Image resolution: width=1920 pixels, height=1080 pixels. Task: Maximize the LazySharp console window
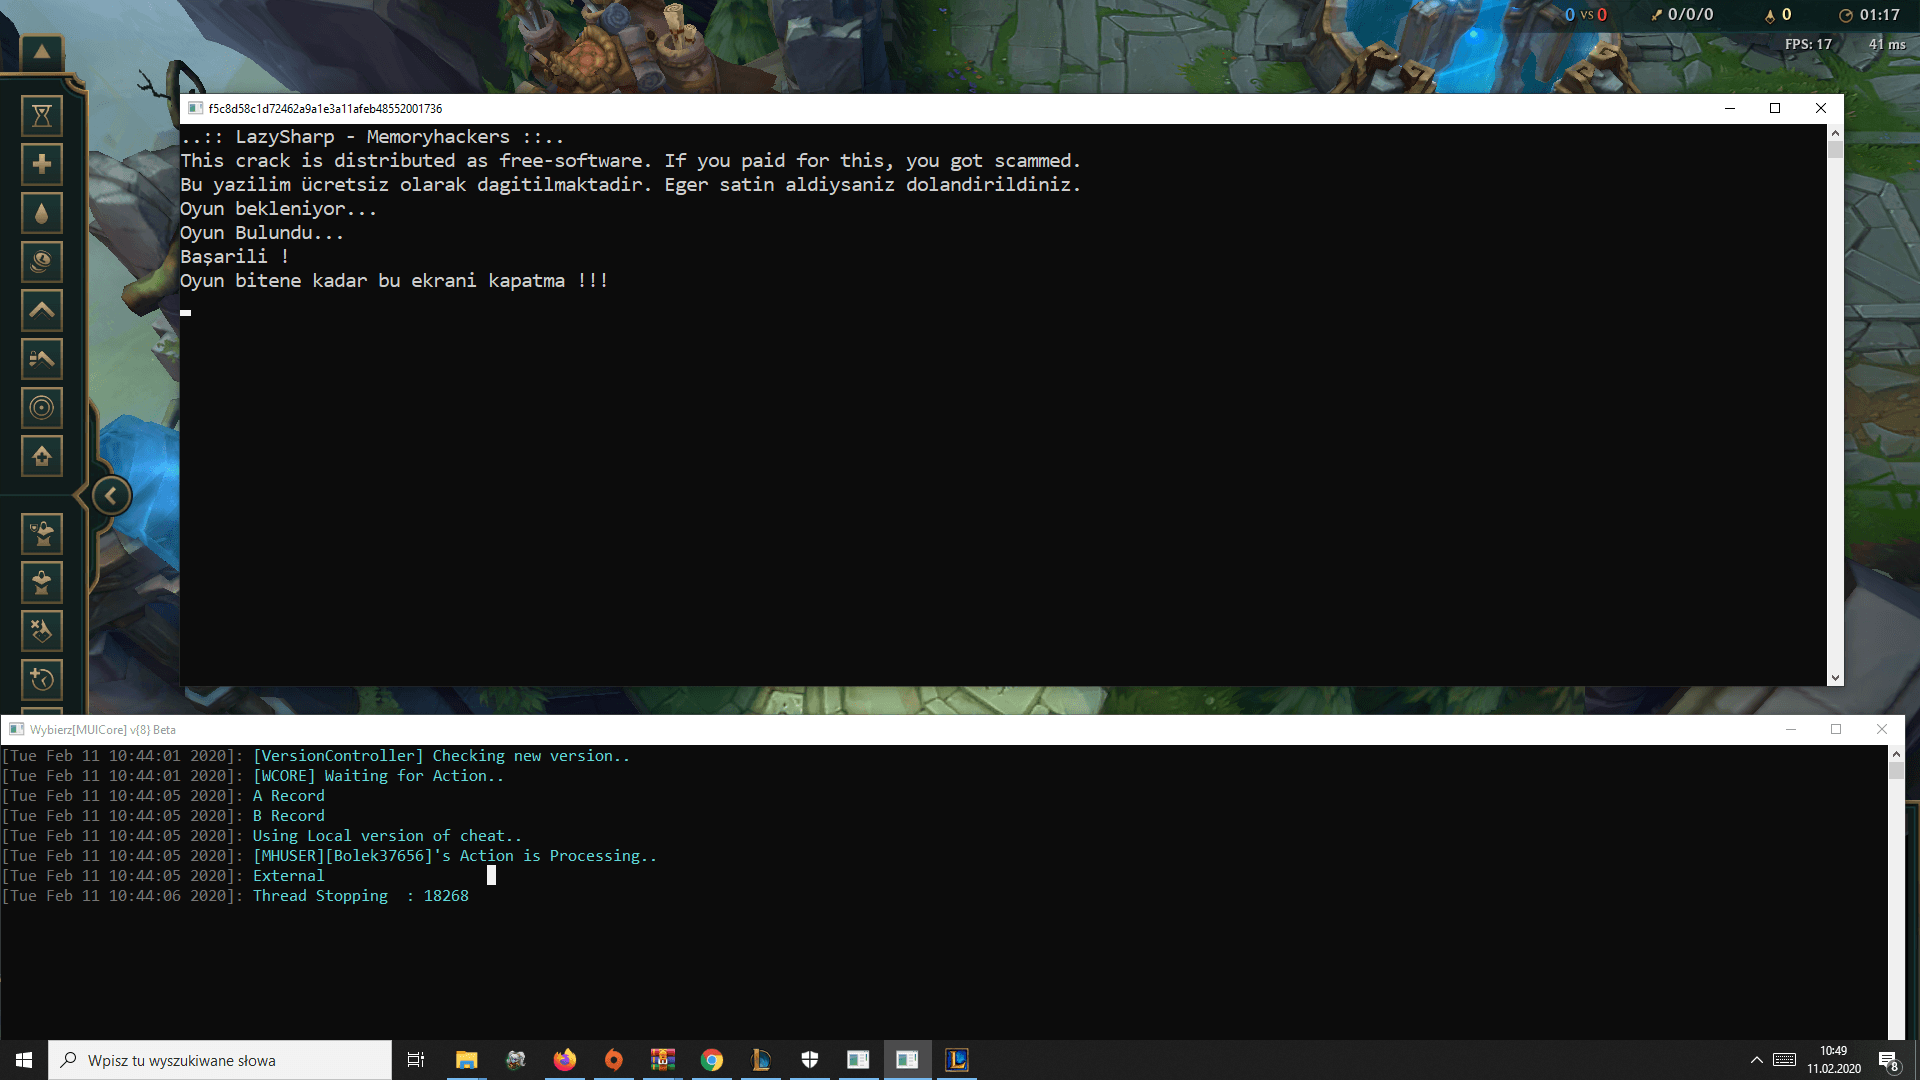tap(1775, 108)
